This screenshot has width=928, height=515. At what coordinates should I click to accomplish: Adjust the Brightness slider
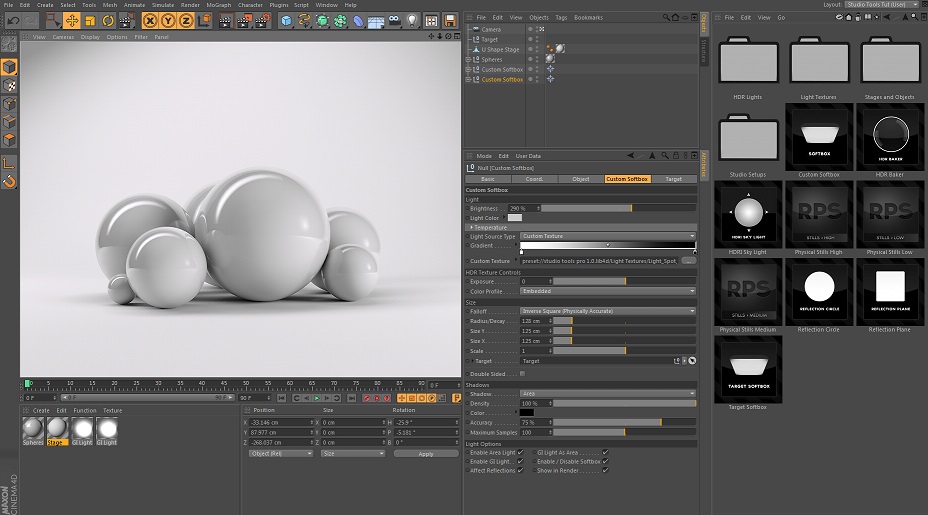point(618,208)
